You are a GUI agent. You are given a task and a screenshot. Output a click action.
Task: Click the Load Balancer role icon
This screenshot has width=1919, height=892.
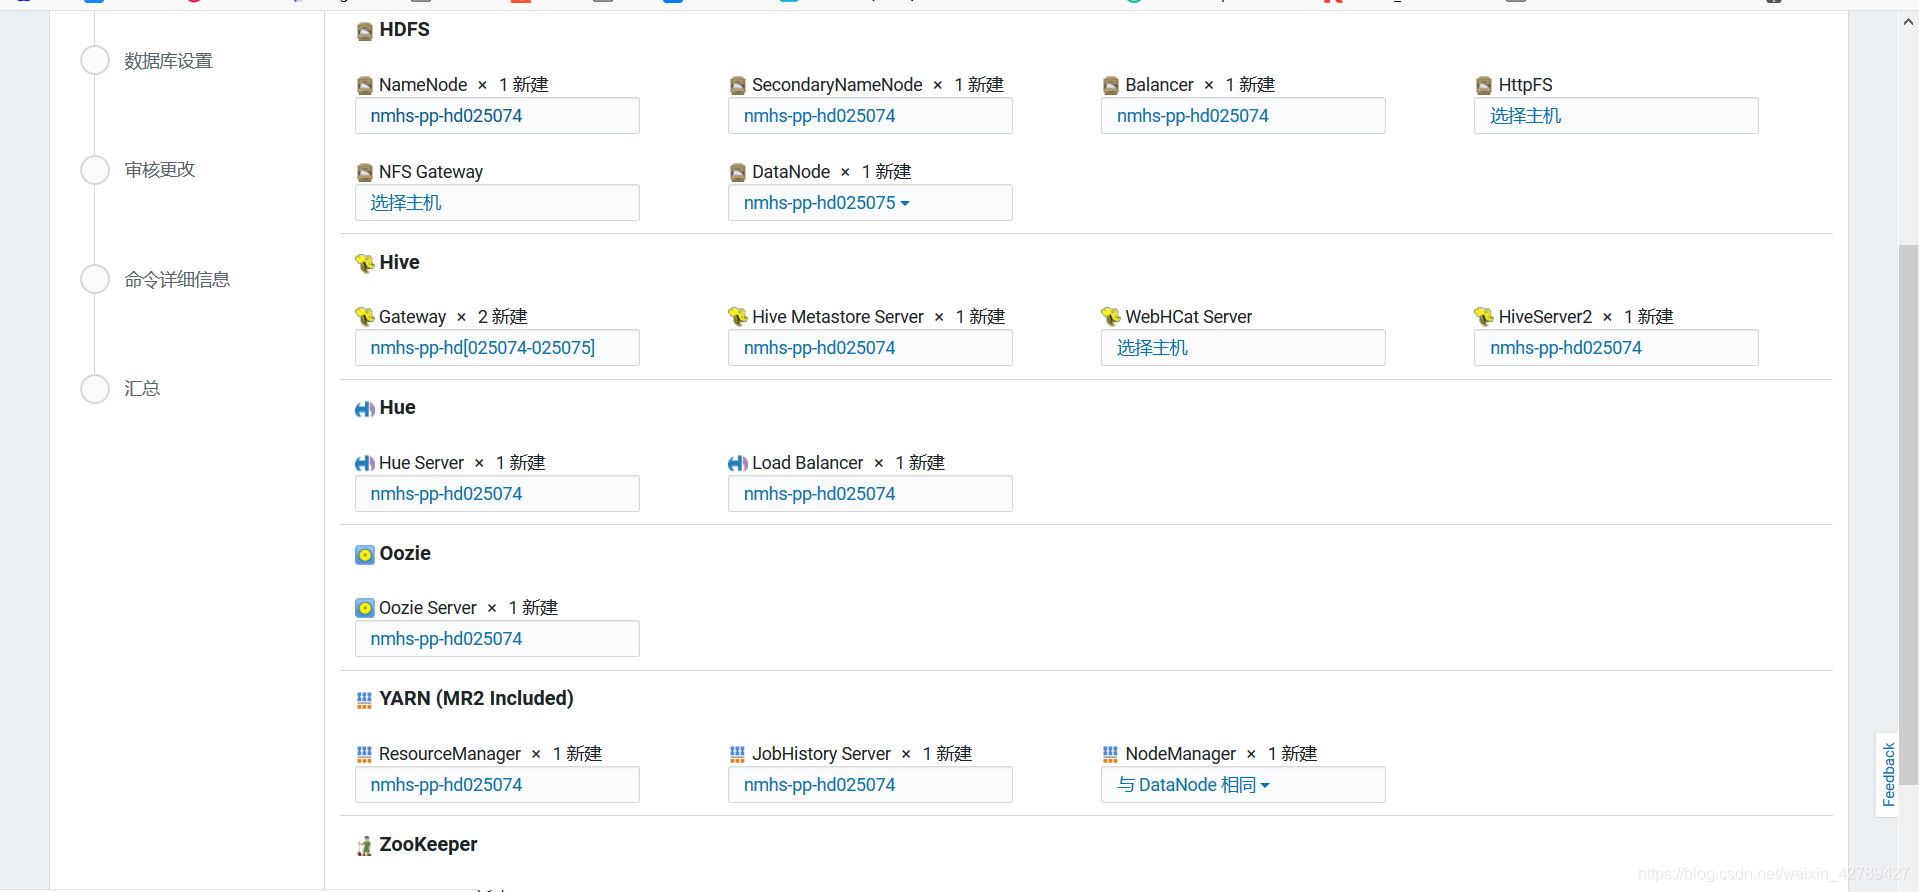pyautogui.click(x=738, y=463)
